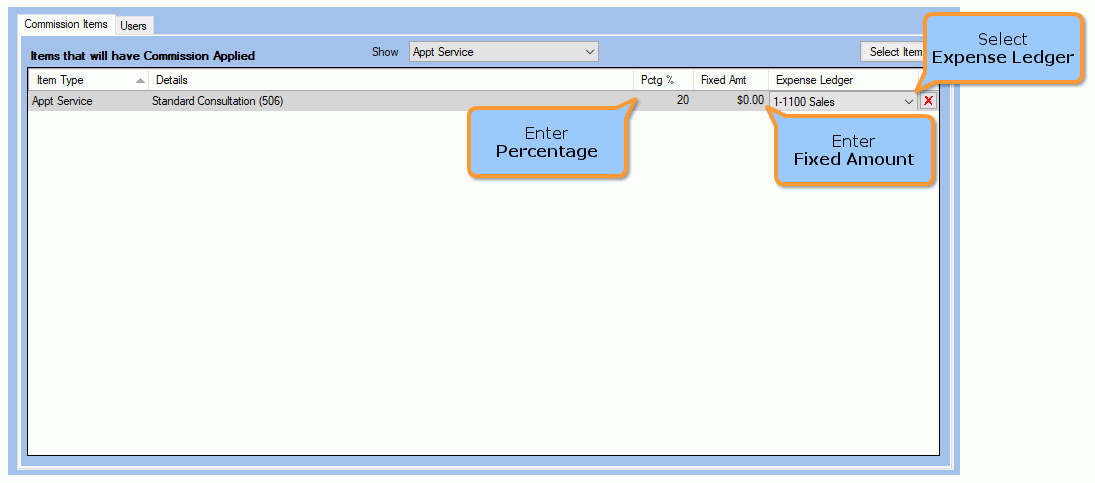Switch to the Users tab
The image size is (1095, 483).
(133, 26)
